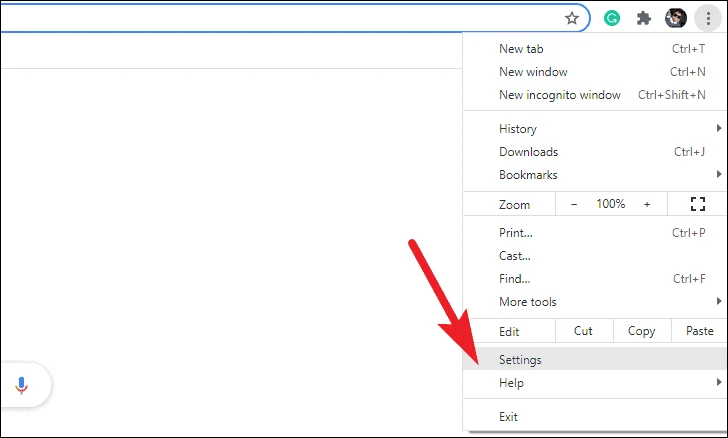
Task: Expand the History submenu
Action: (595, 129)
